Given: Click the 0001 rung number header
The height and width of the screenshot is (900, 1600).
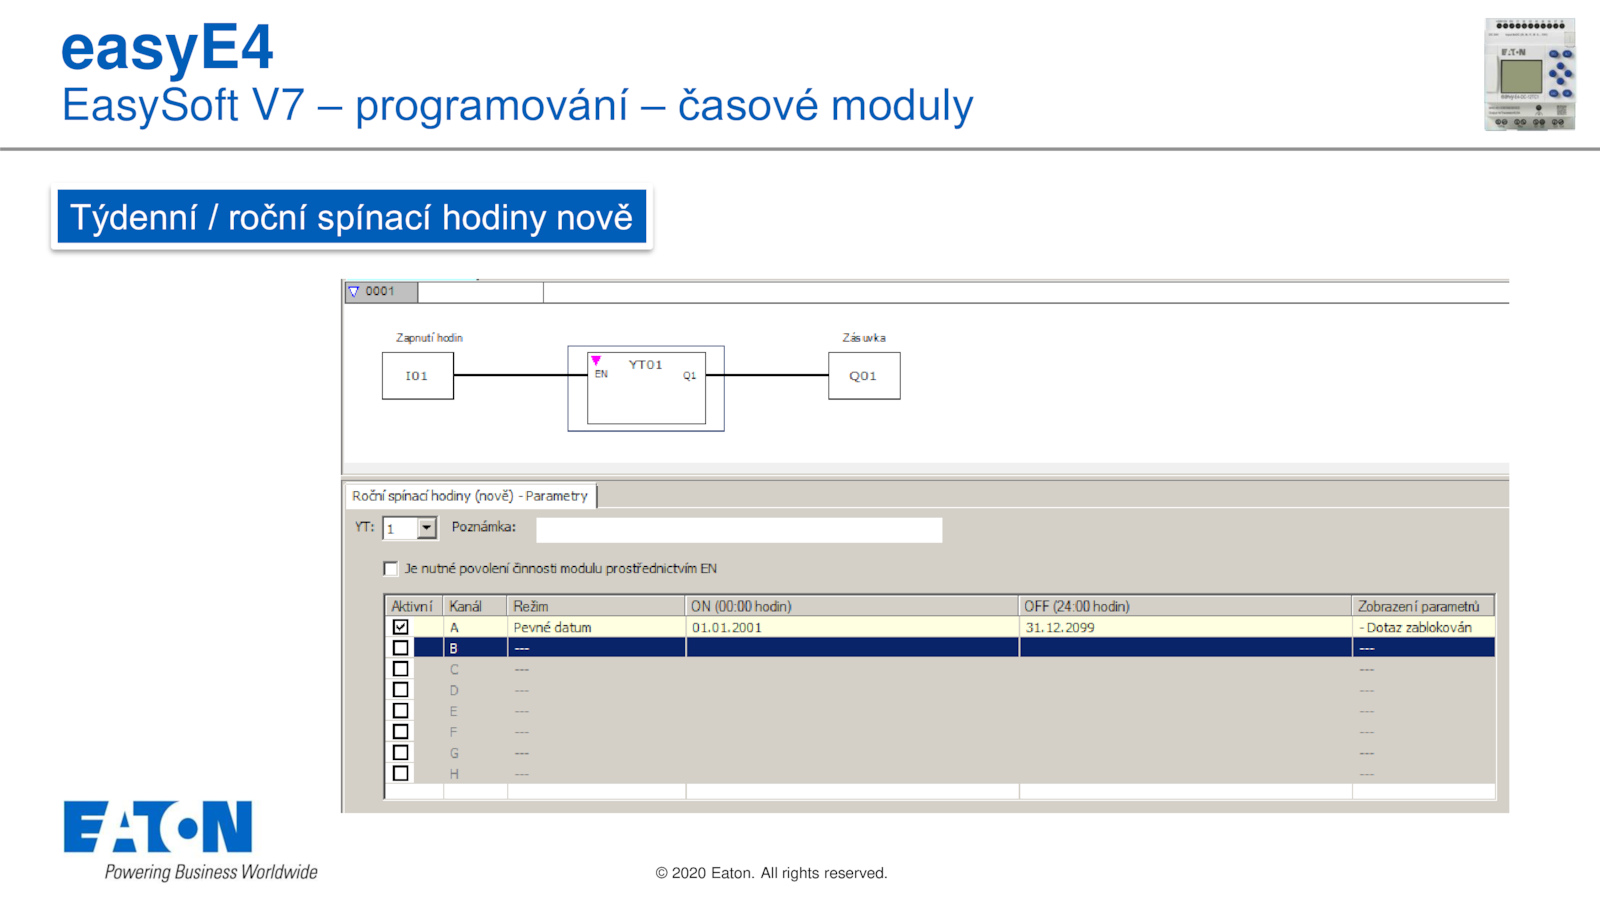Looking at the screenshot, I should pos(381,292).
